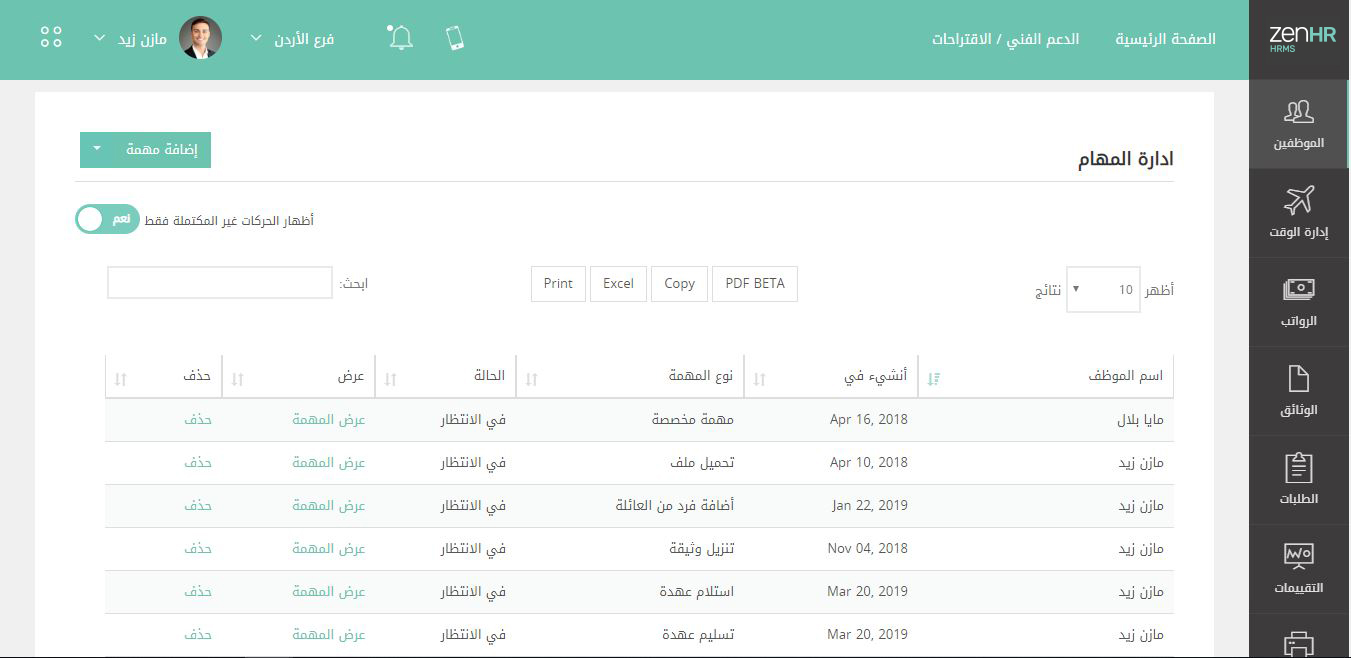Click حذف for استلام عهدة row
Screen dimensions: 1351x658
(x=198, y=592)
